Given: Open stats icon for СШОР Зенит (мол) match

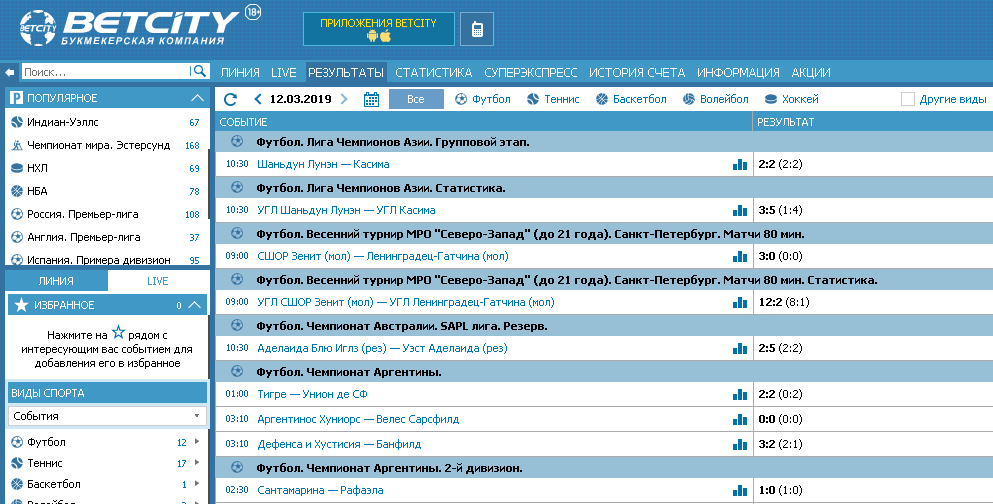Looking at the screenshot, I should pos(740,256).
